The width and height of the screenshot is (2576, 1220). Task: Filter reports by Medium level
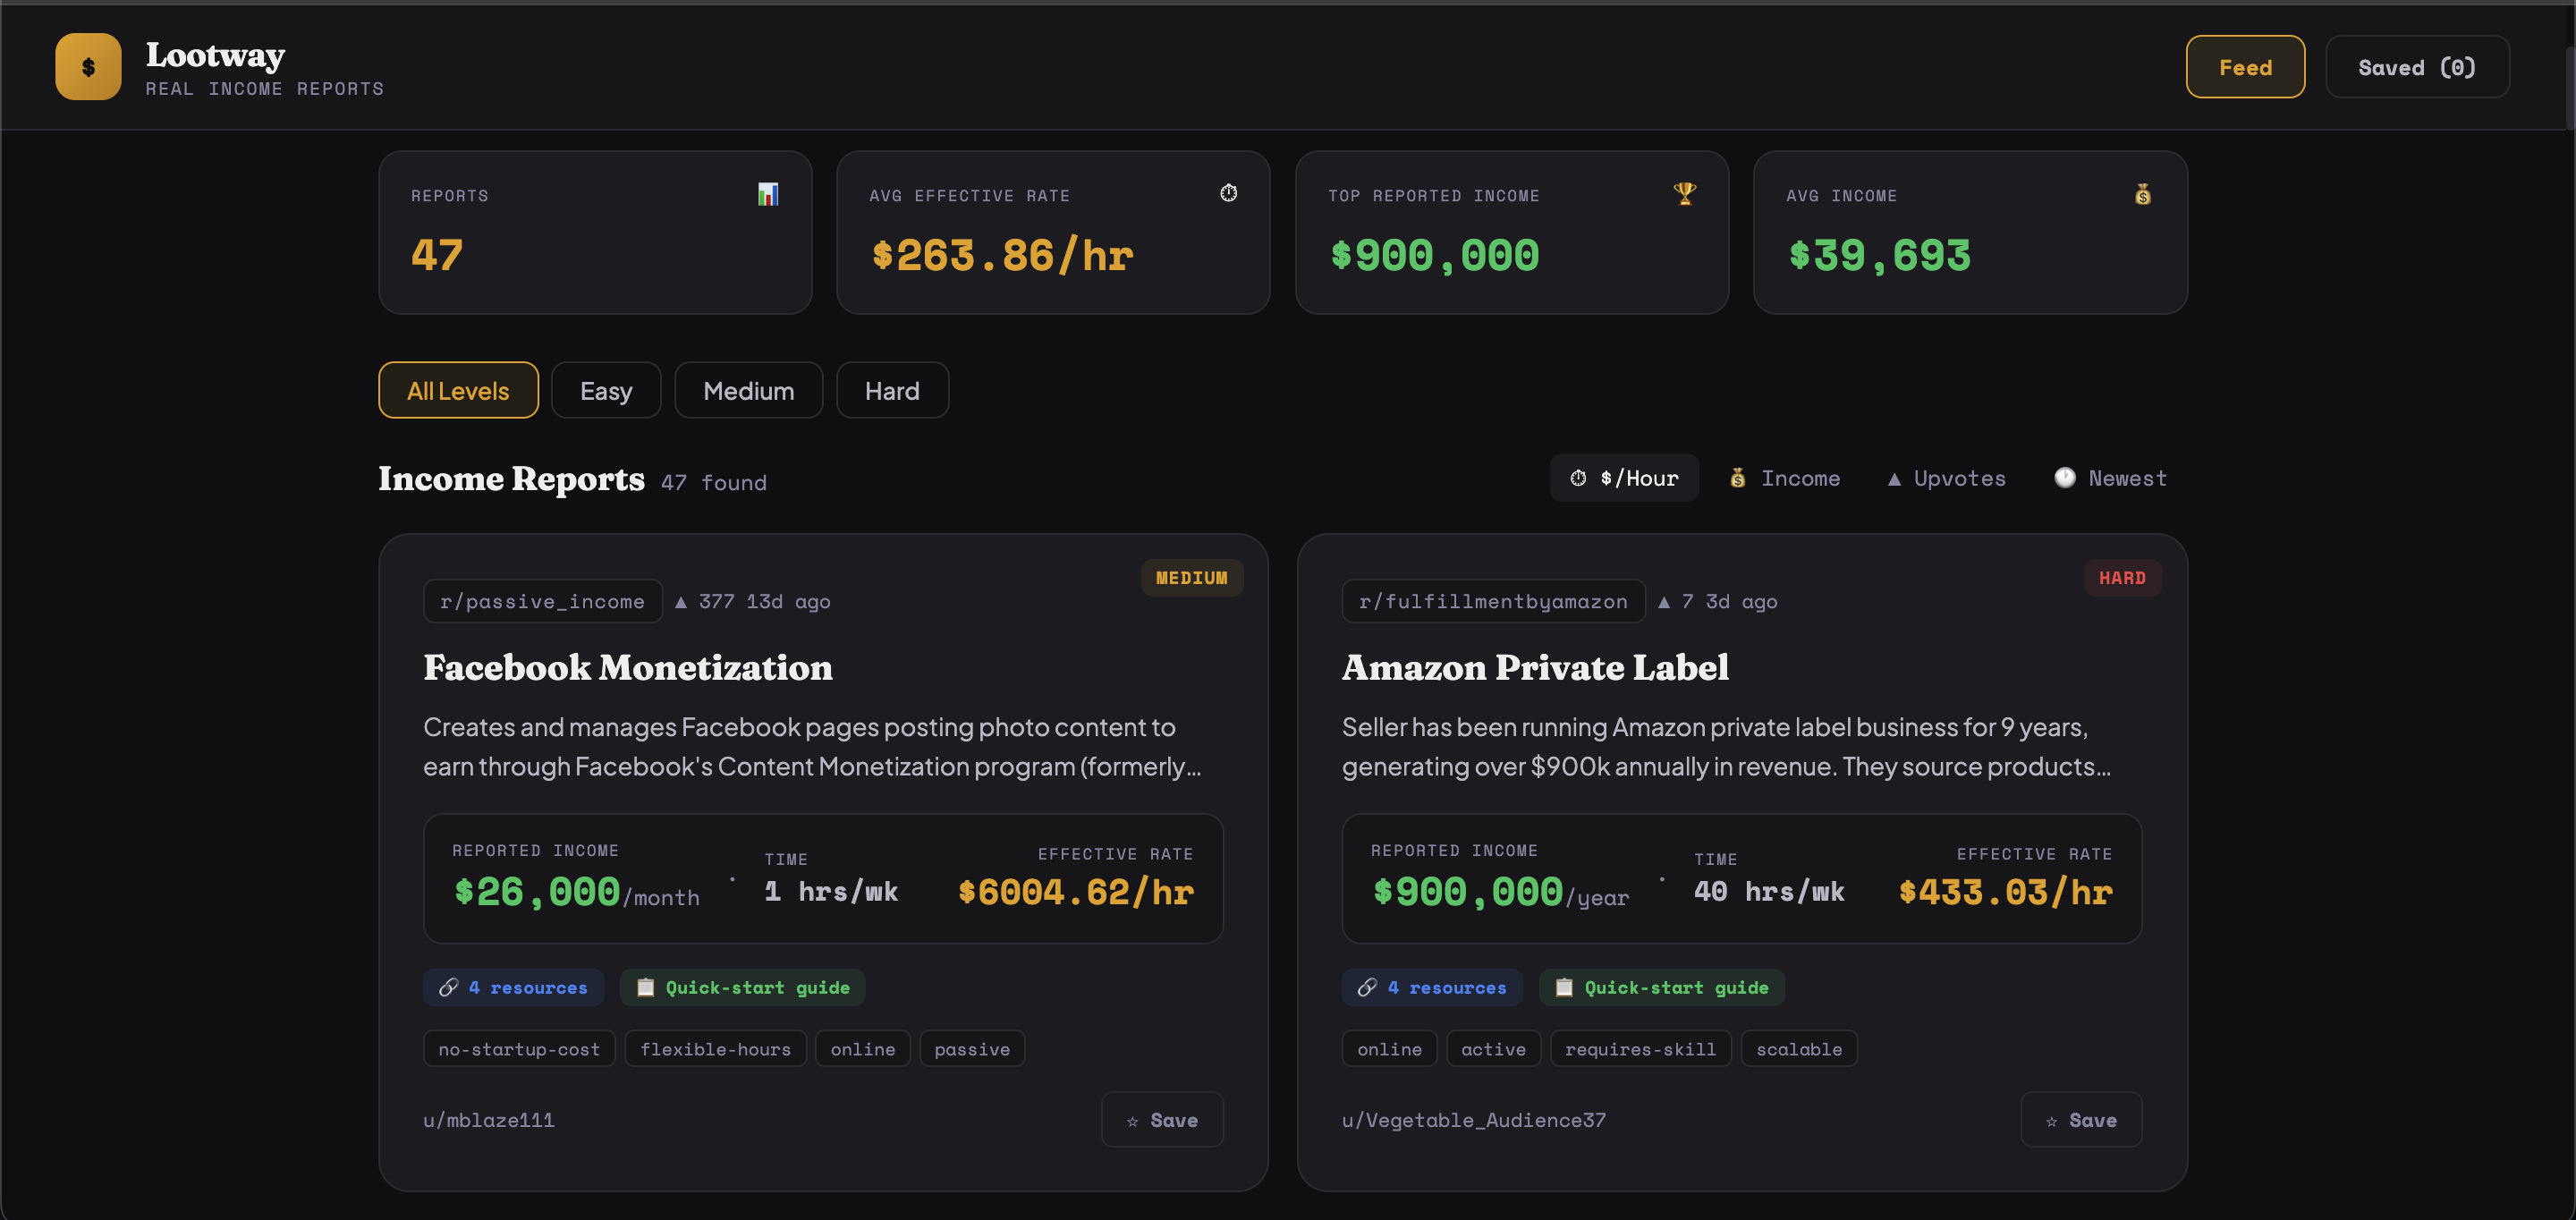click(748, 390)
